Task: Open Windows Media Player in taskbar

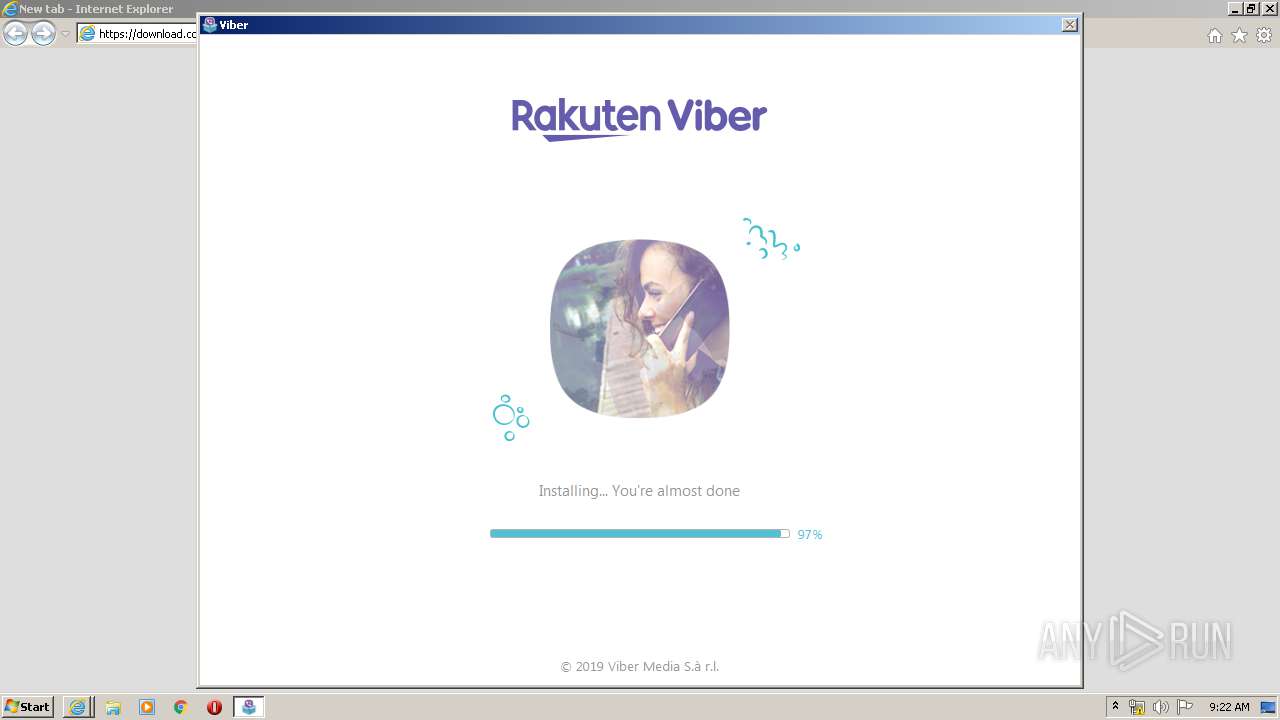Action: (x=147, y=707)
